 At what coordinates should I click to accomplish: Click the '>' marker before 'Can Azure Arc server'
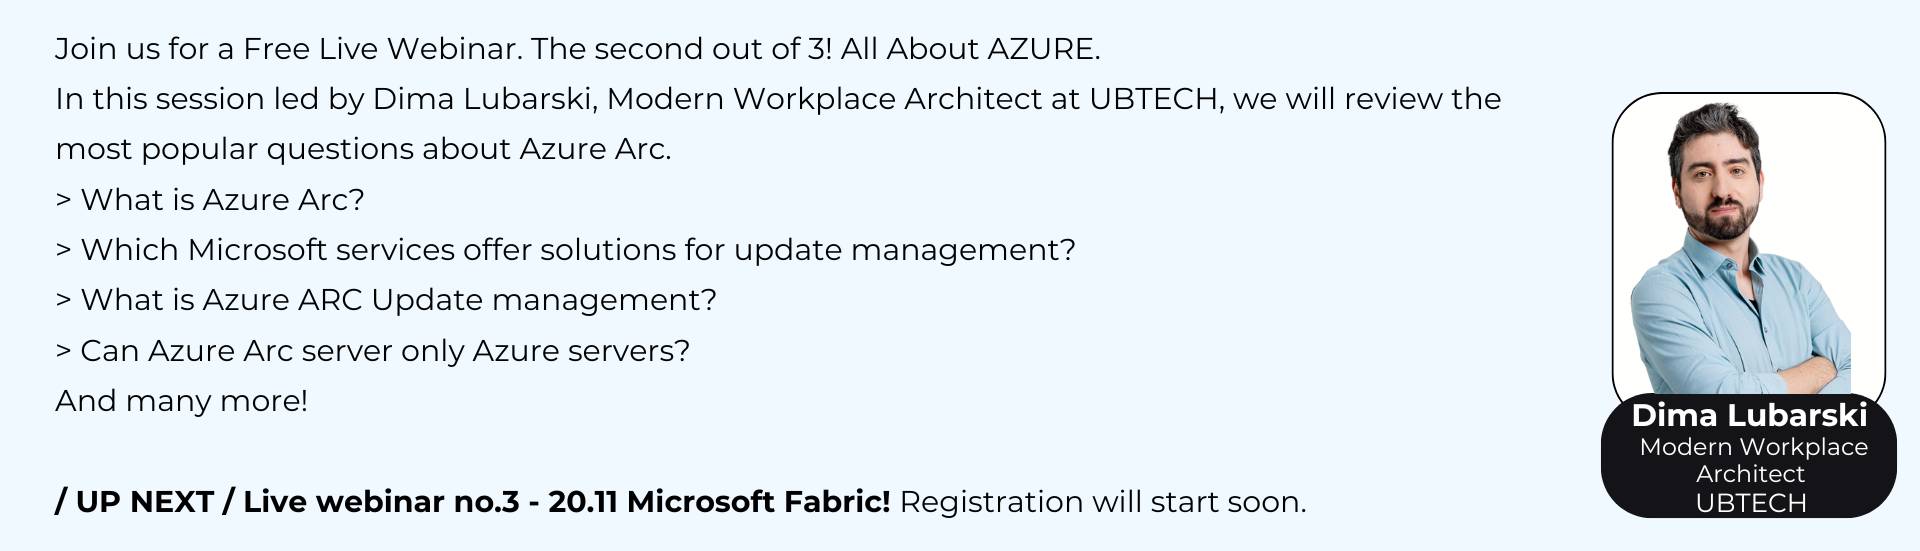tap(63, 352)
